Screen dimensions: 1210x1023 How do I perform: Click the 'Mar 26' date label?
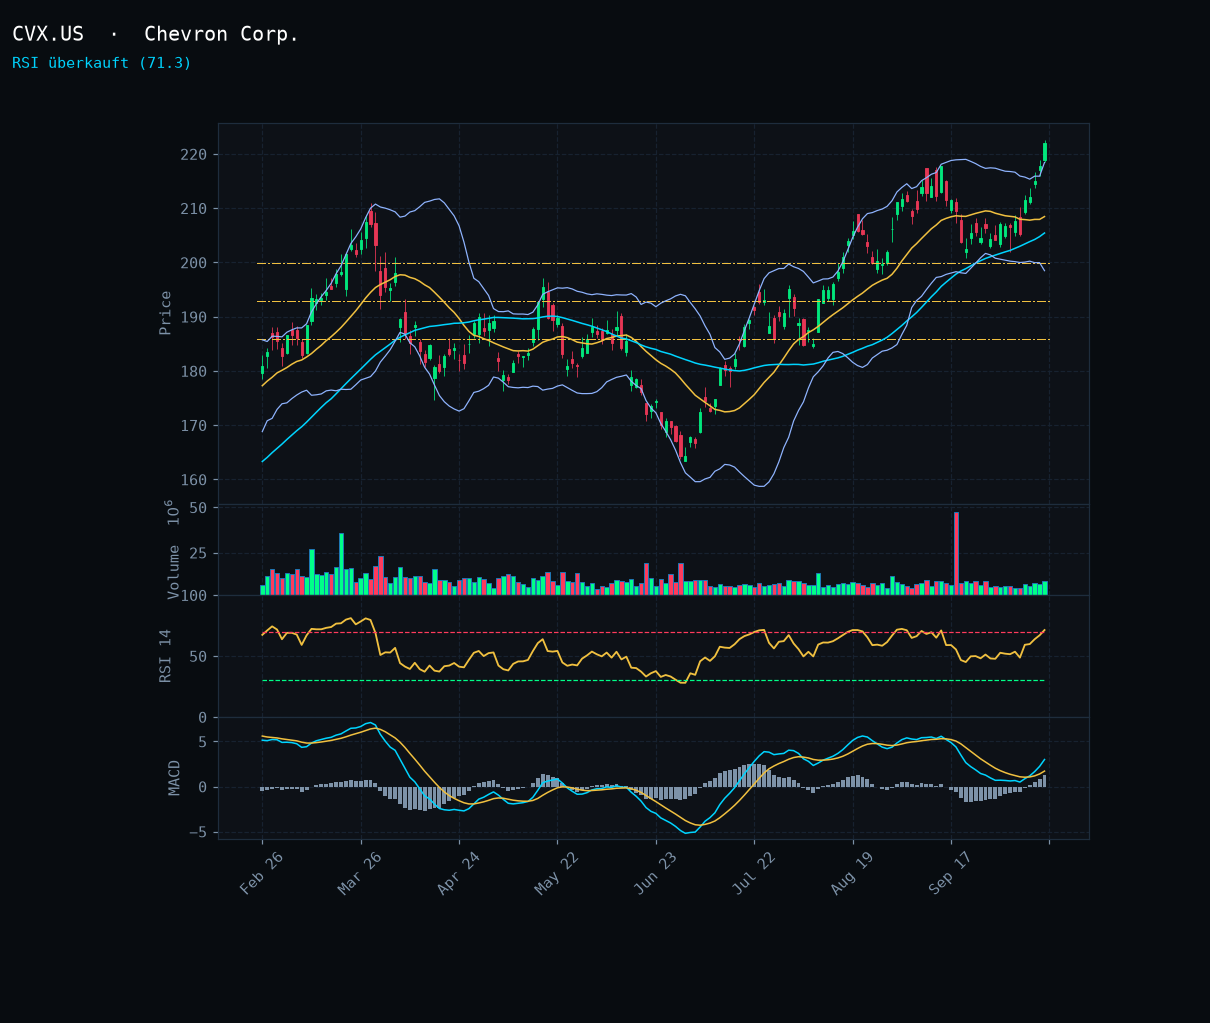[360, 873]
